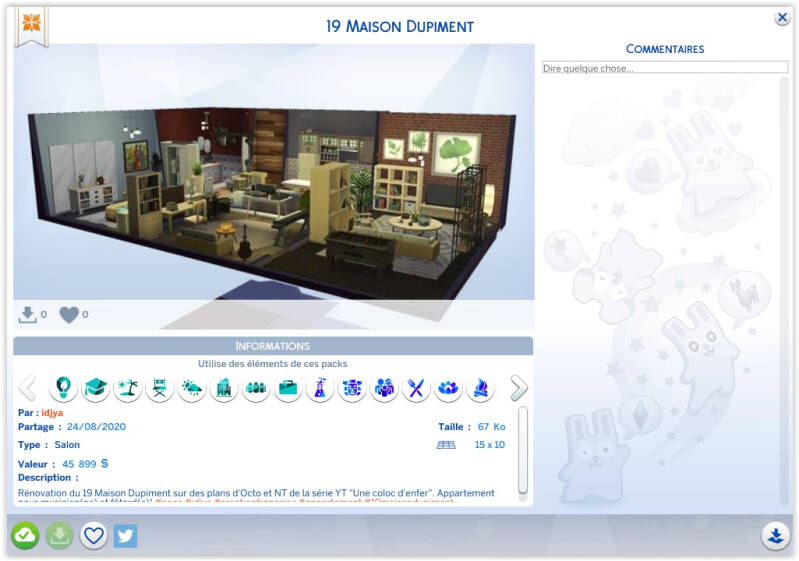The width and height of the screenshot is (799, 561).
Task: Click the comment field 'Dire quelque chose...'
Action: 665,68
